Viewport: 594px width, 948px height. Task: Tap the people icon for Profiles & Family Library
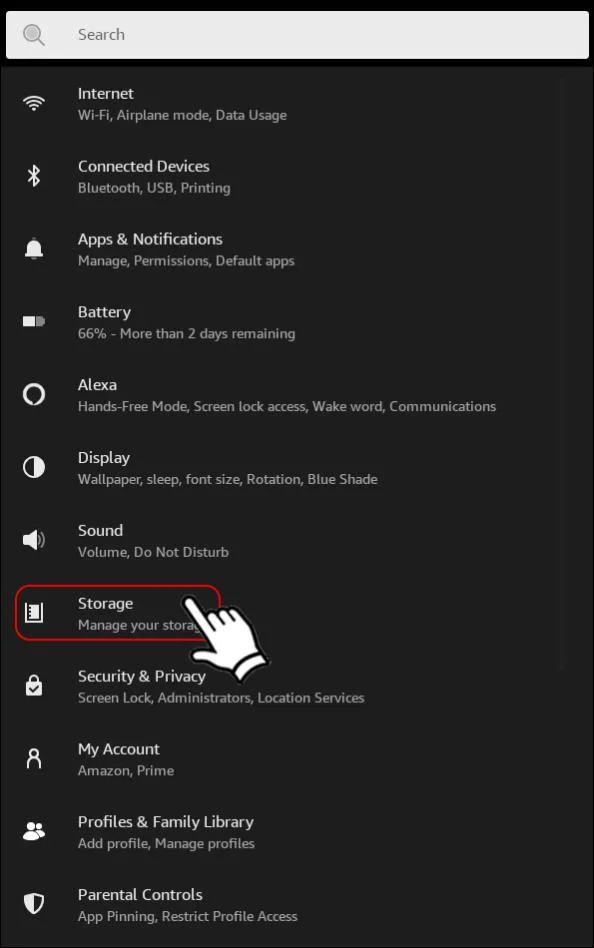(x=34, y=831)
